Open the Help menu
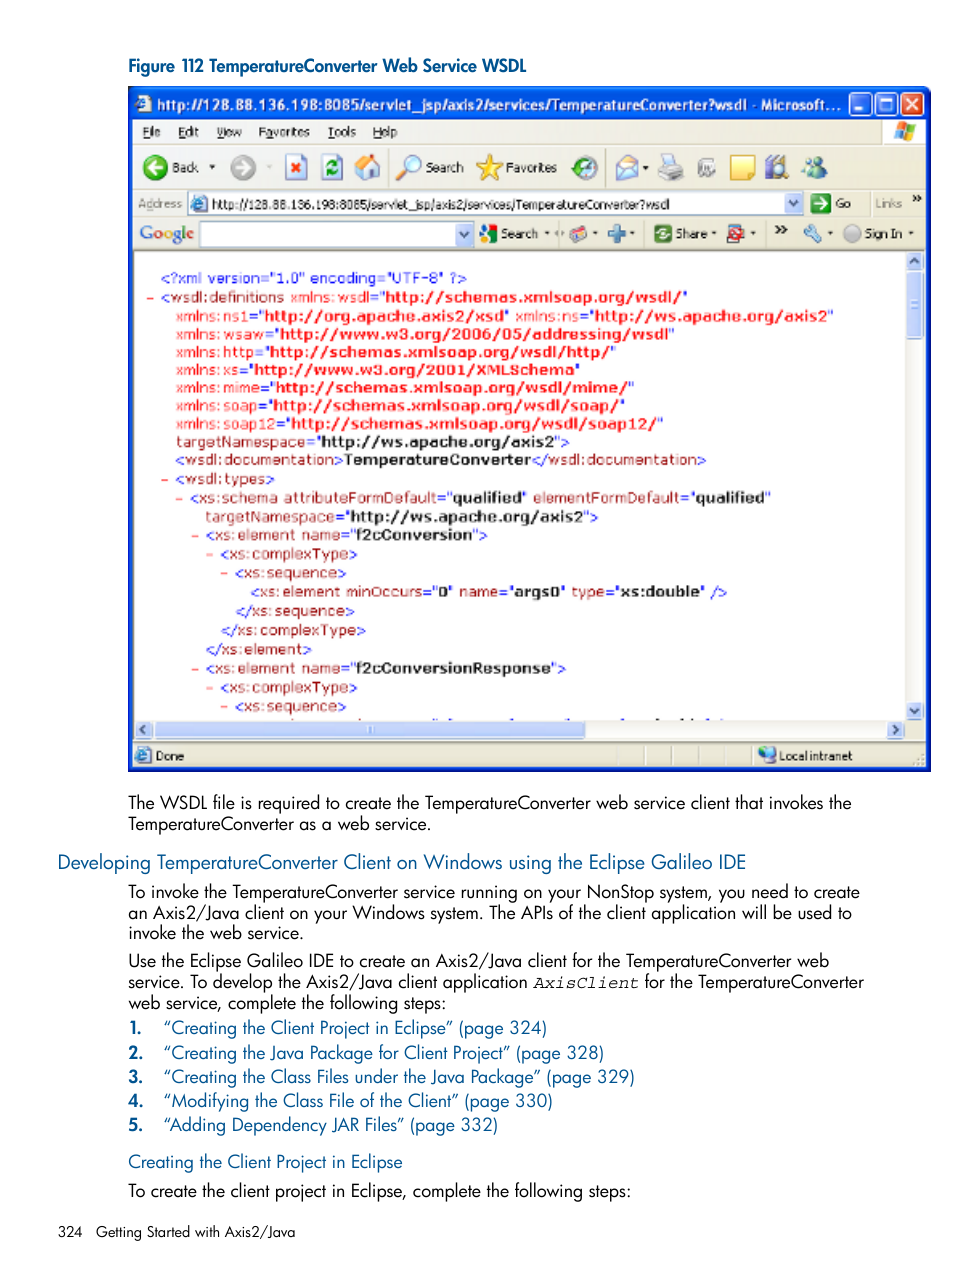This screenshot has width=954, height=1271. pos(385,132)
